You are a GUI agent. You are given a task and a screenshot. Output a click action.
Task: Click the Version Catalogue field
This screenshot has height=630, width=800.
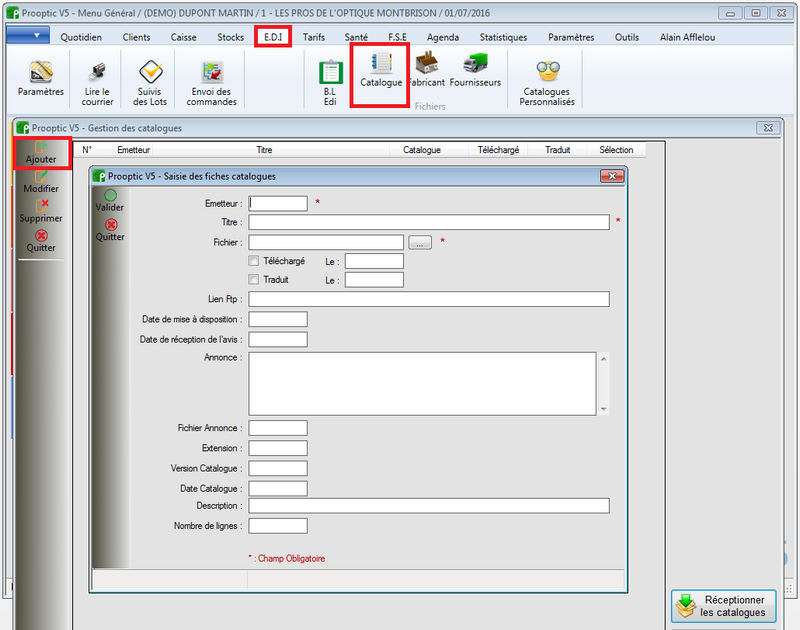278,468
